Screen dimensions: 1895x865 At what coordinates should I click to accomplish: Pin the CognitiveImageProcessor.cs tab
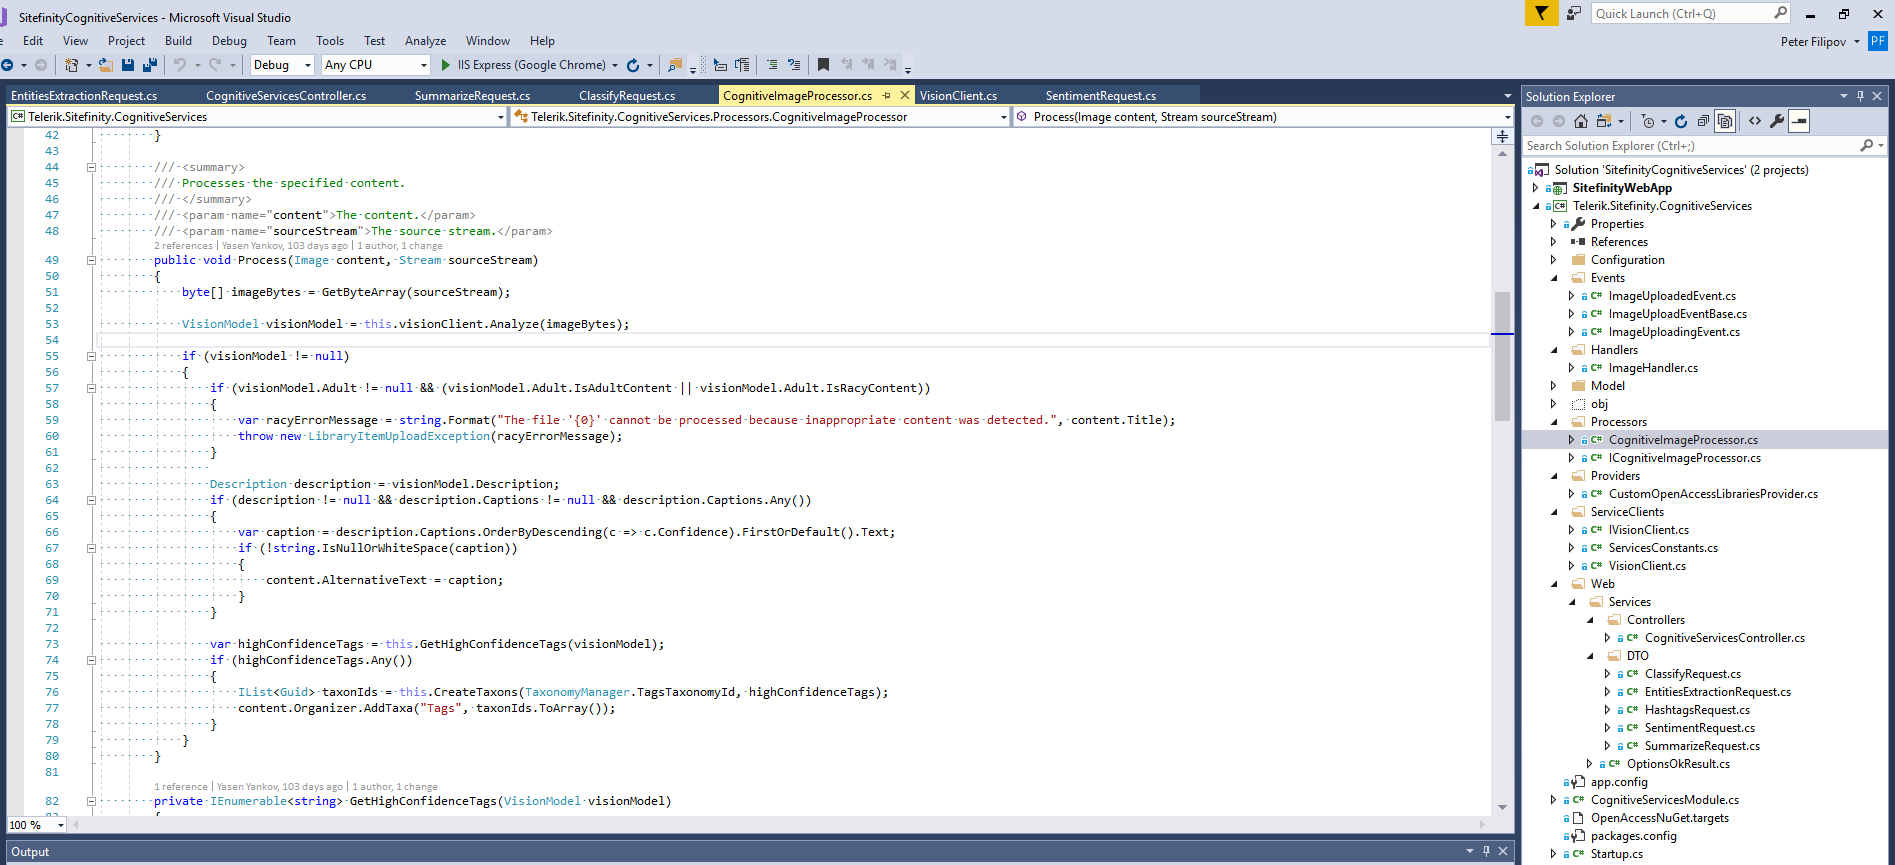point(886,96)
